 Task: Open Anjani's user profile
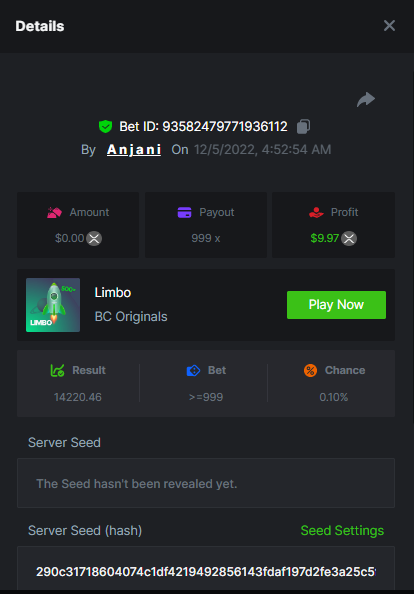click(x=134, y=150)
